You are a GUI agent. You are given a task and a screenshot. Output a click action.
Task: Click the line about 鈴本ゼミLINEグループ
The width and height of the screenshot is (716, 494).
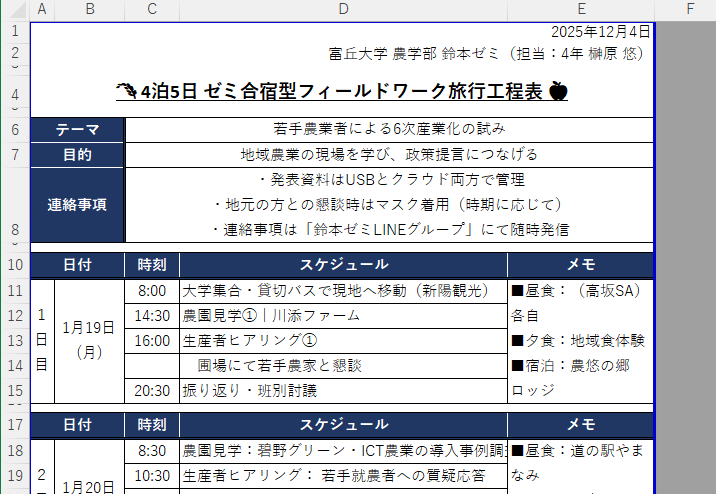tap(389, 229)
